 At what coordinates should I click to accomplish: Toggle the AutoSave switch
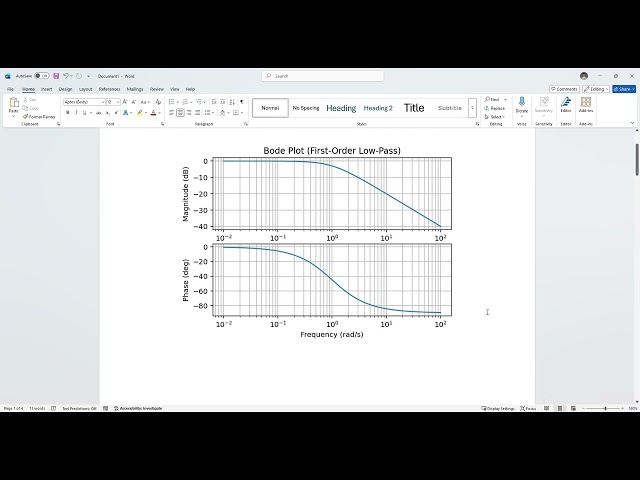pos(42,76)
